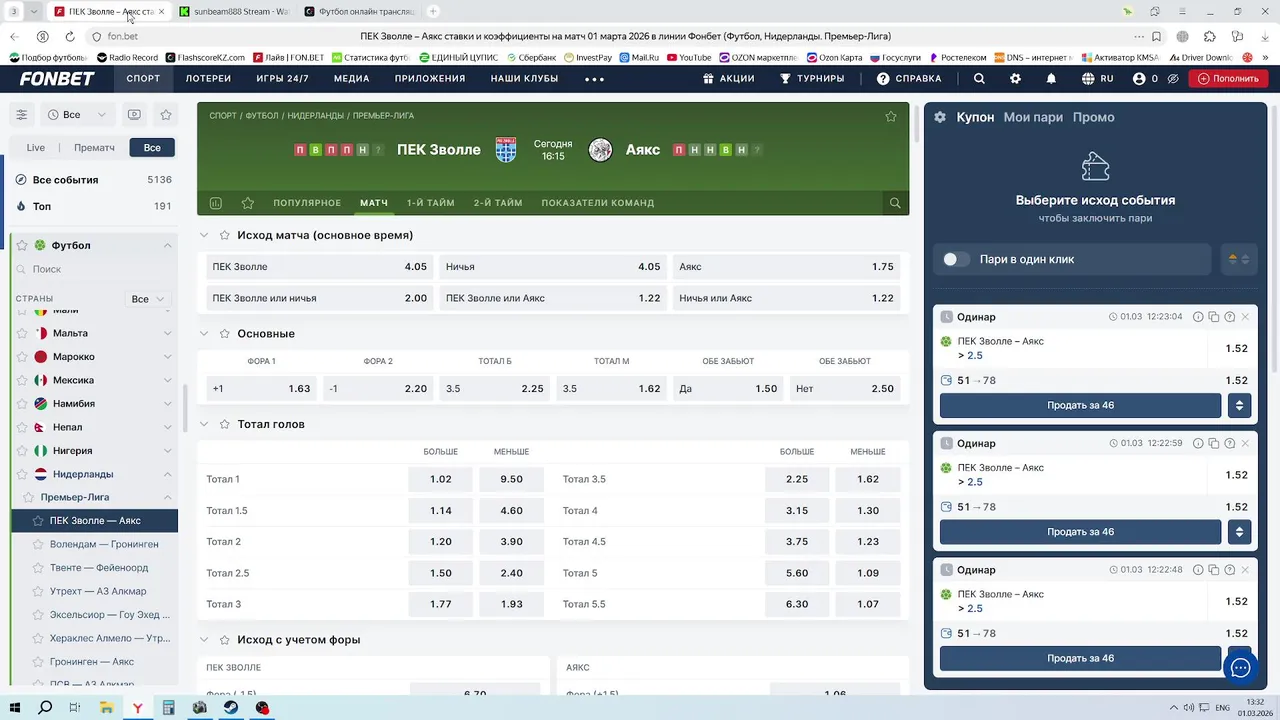The image size is (1280, 720).
Task: Open Справка help section
Action: click(x=909, y=79)
